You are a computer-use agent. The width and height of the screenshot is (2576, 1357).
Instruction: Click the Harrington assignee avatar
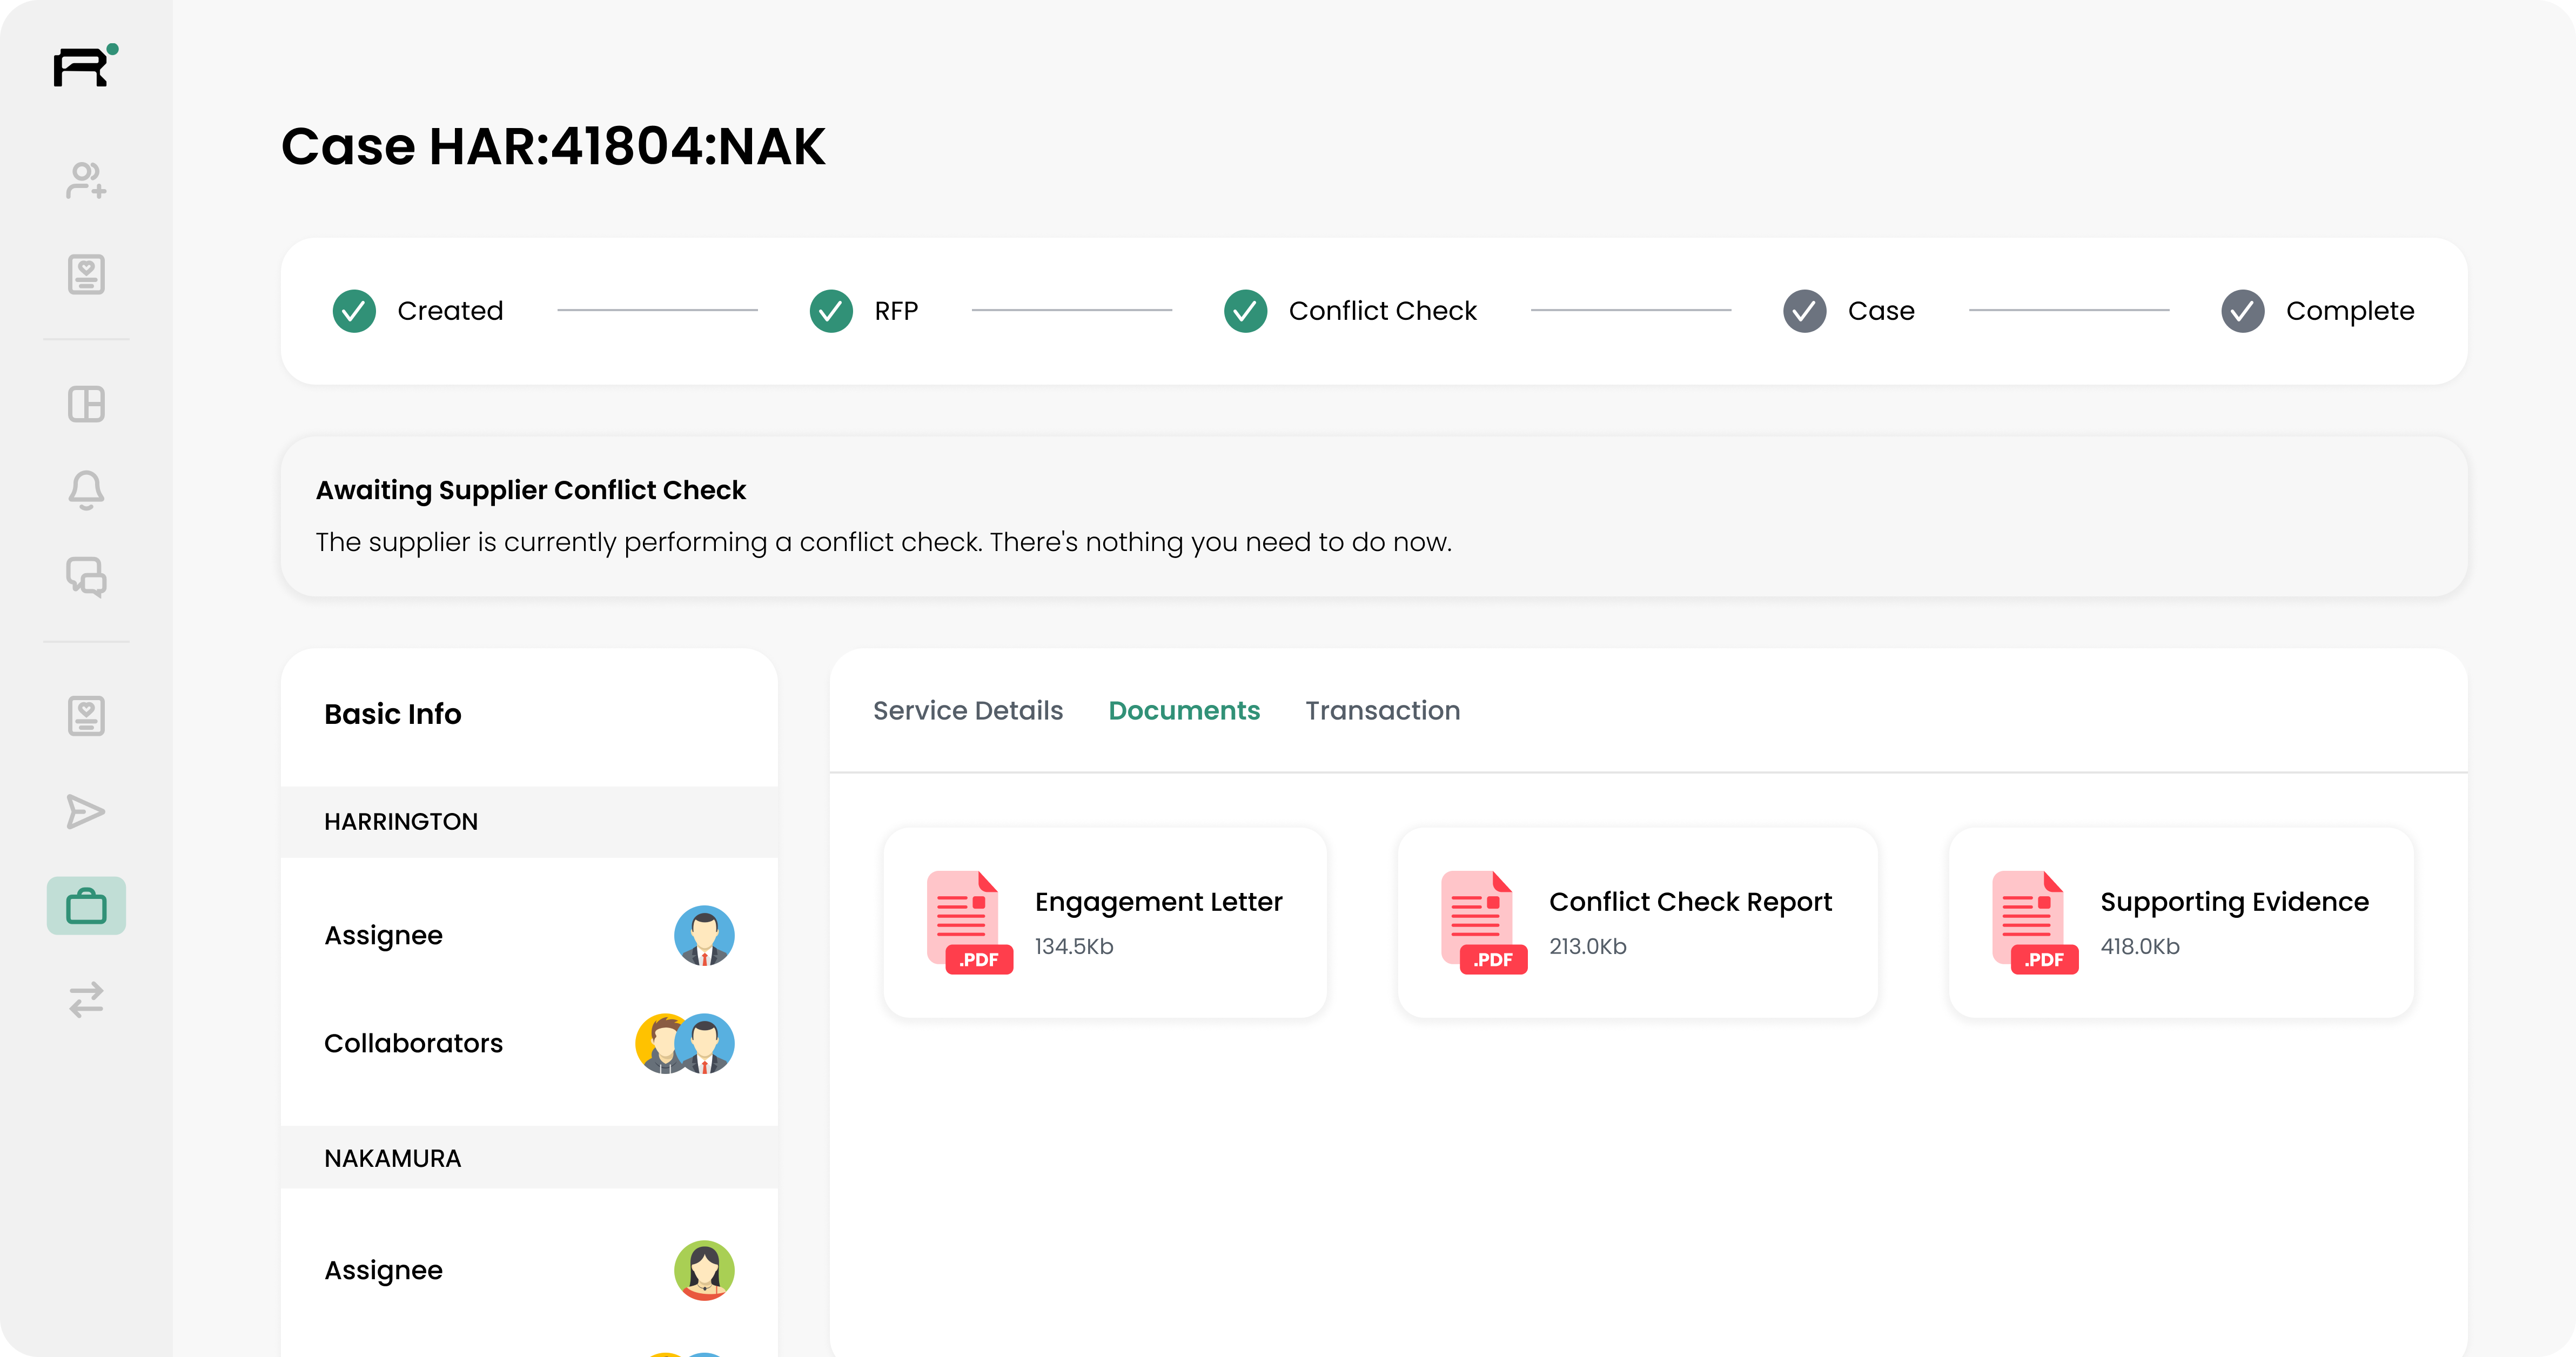tap(704, 936)
